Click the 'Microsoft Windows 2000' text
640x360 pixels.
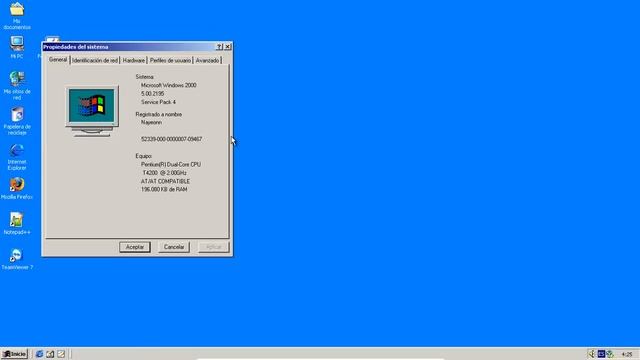click(169, 85)
